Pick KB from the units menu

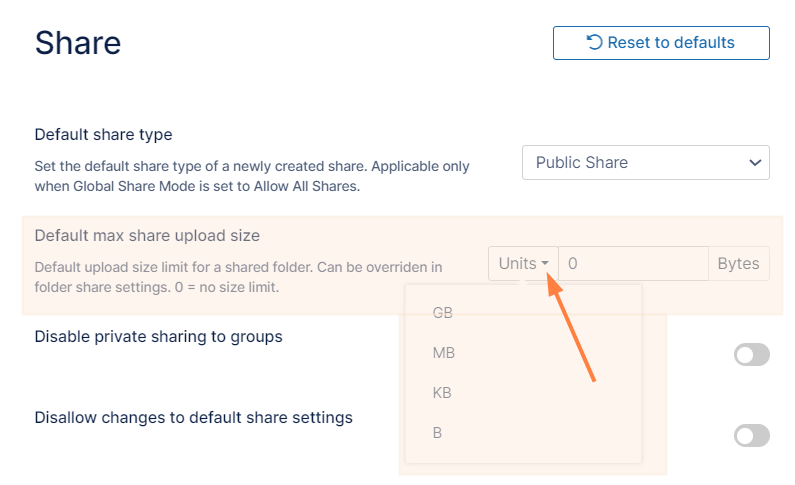pyautogui.click(x=442, y=393)
